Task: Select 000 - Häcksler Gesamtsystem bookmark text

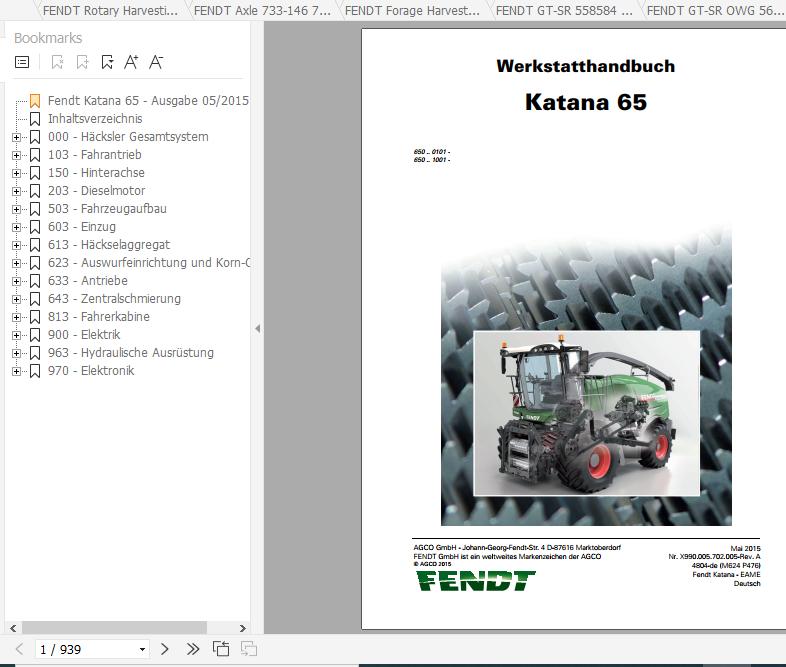Action: [x=128, y=137]
